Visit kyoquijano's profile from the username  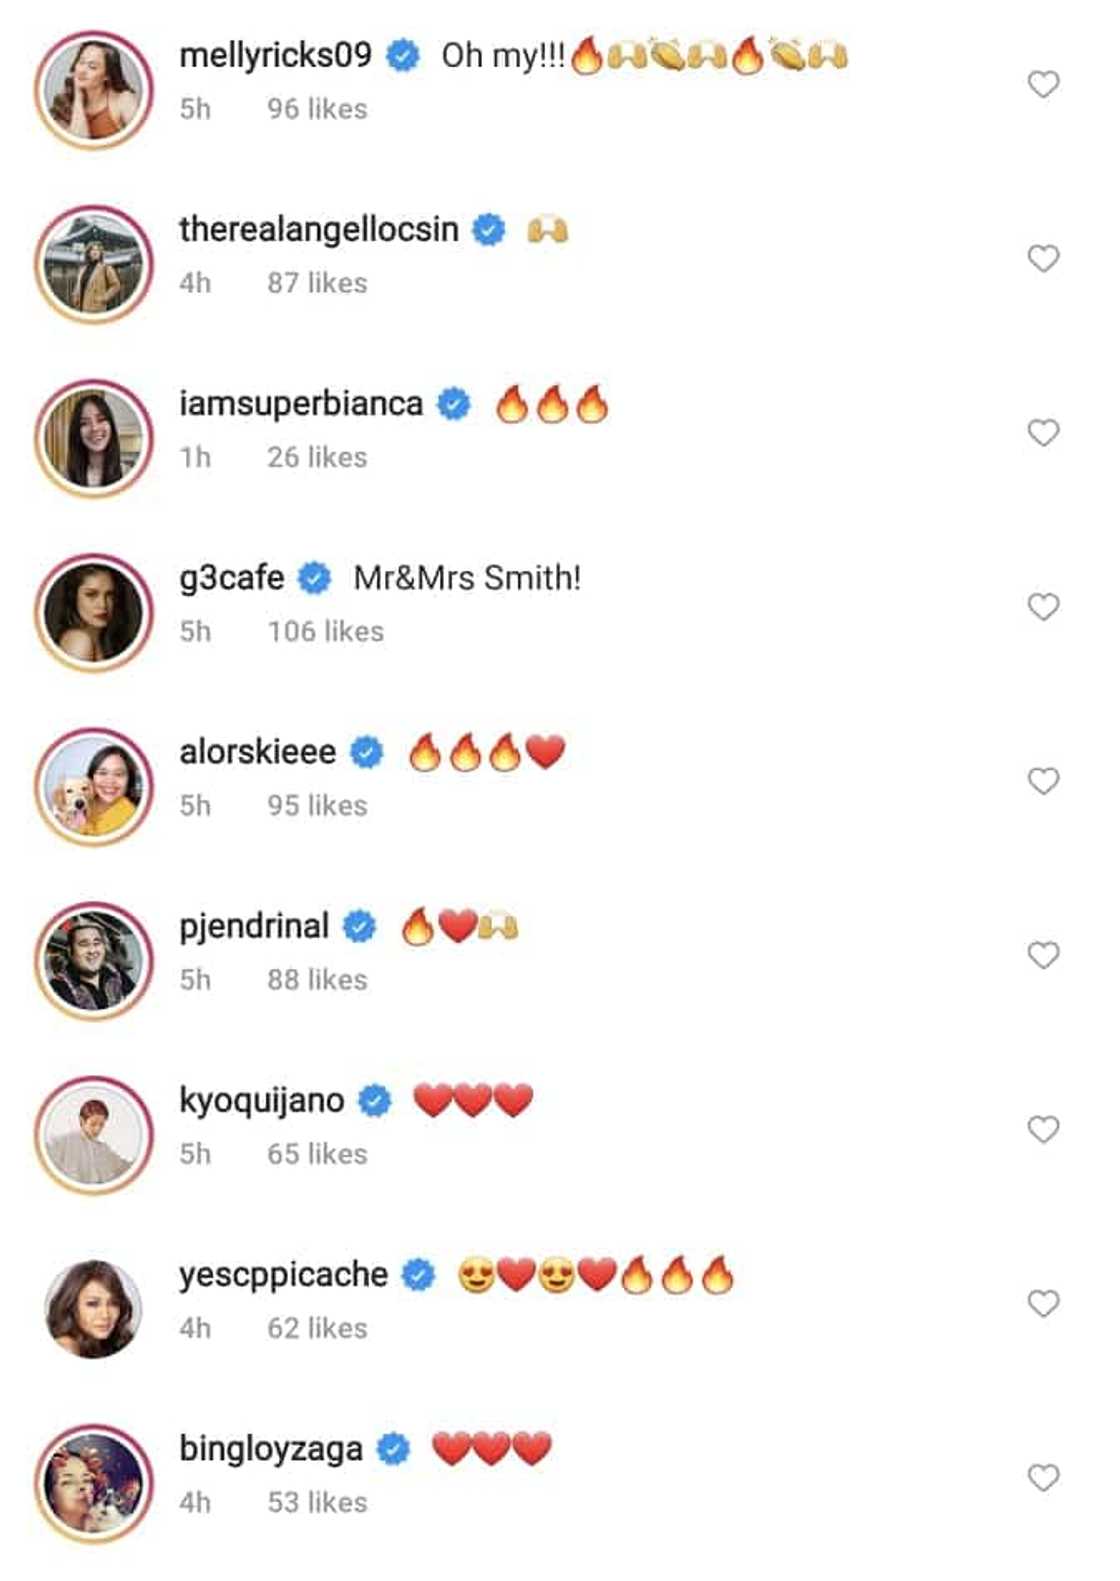click(262, 1100)
